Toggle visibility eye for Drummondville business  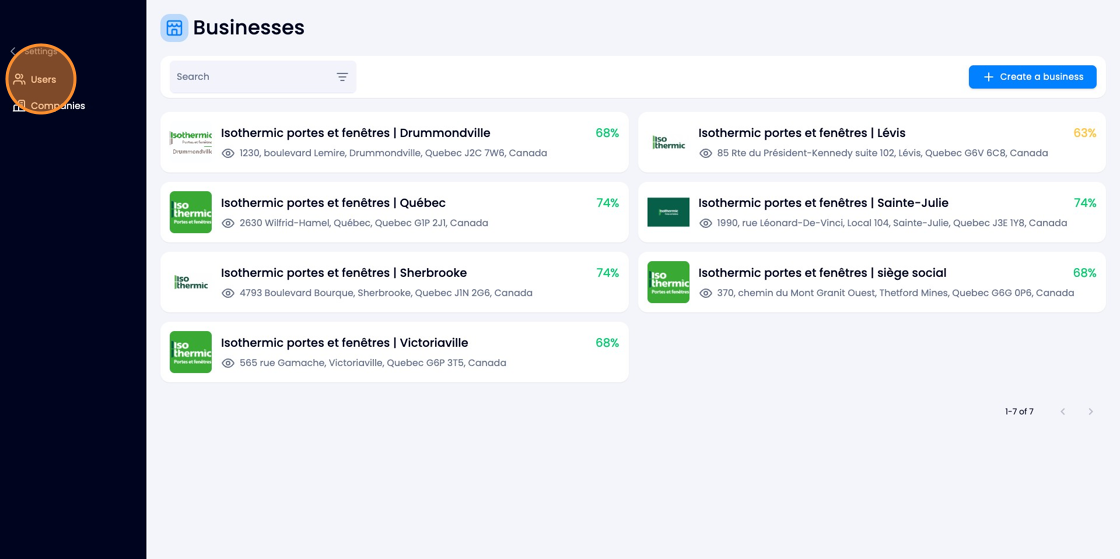(229, 153)
